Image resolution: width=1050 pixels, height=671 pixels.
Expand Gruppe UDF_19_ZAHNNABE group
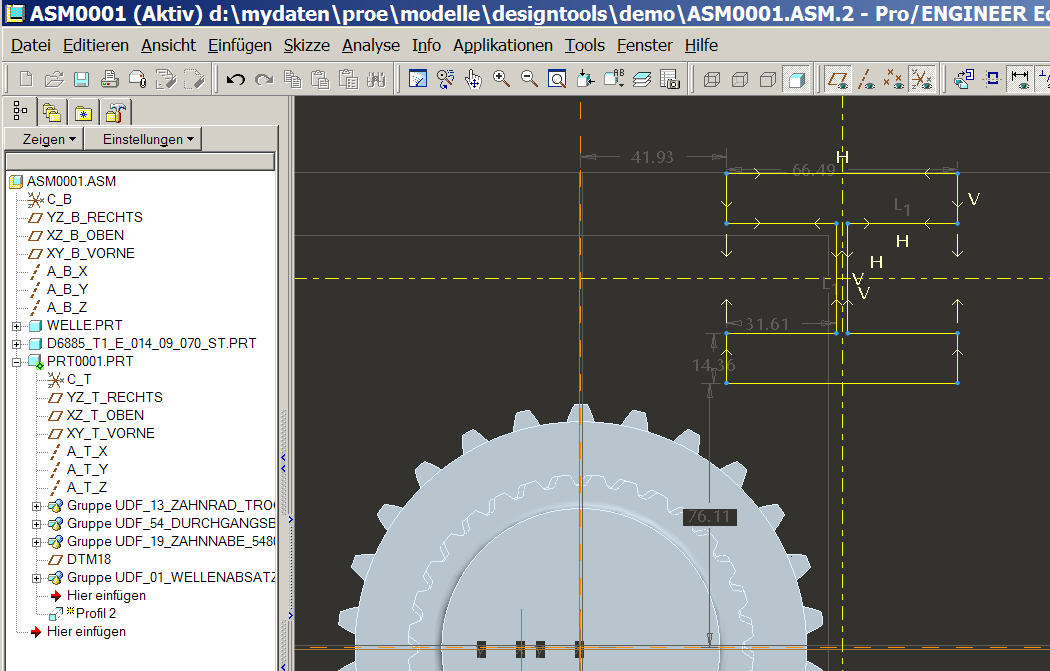36,542
